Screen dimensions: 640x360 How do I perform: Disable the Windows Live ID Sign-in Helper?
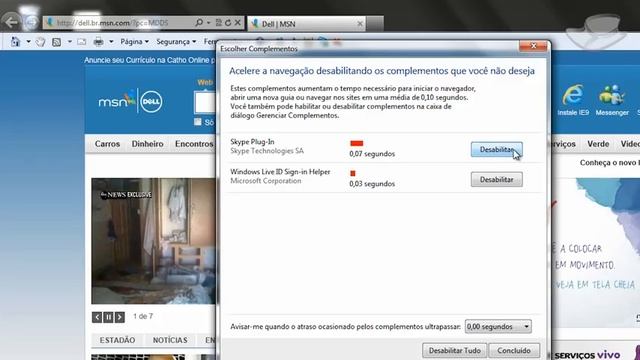point(496,180)
